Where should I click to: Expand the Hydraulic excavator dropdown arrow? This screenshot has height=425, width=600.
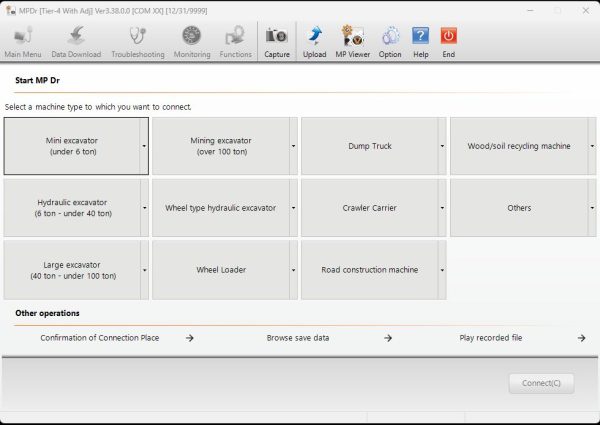(x=144, y=208)
